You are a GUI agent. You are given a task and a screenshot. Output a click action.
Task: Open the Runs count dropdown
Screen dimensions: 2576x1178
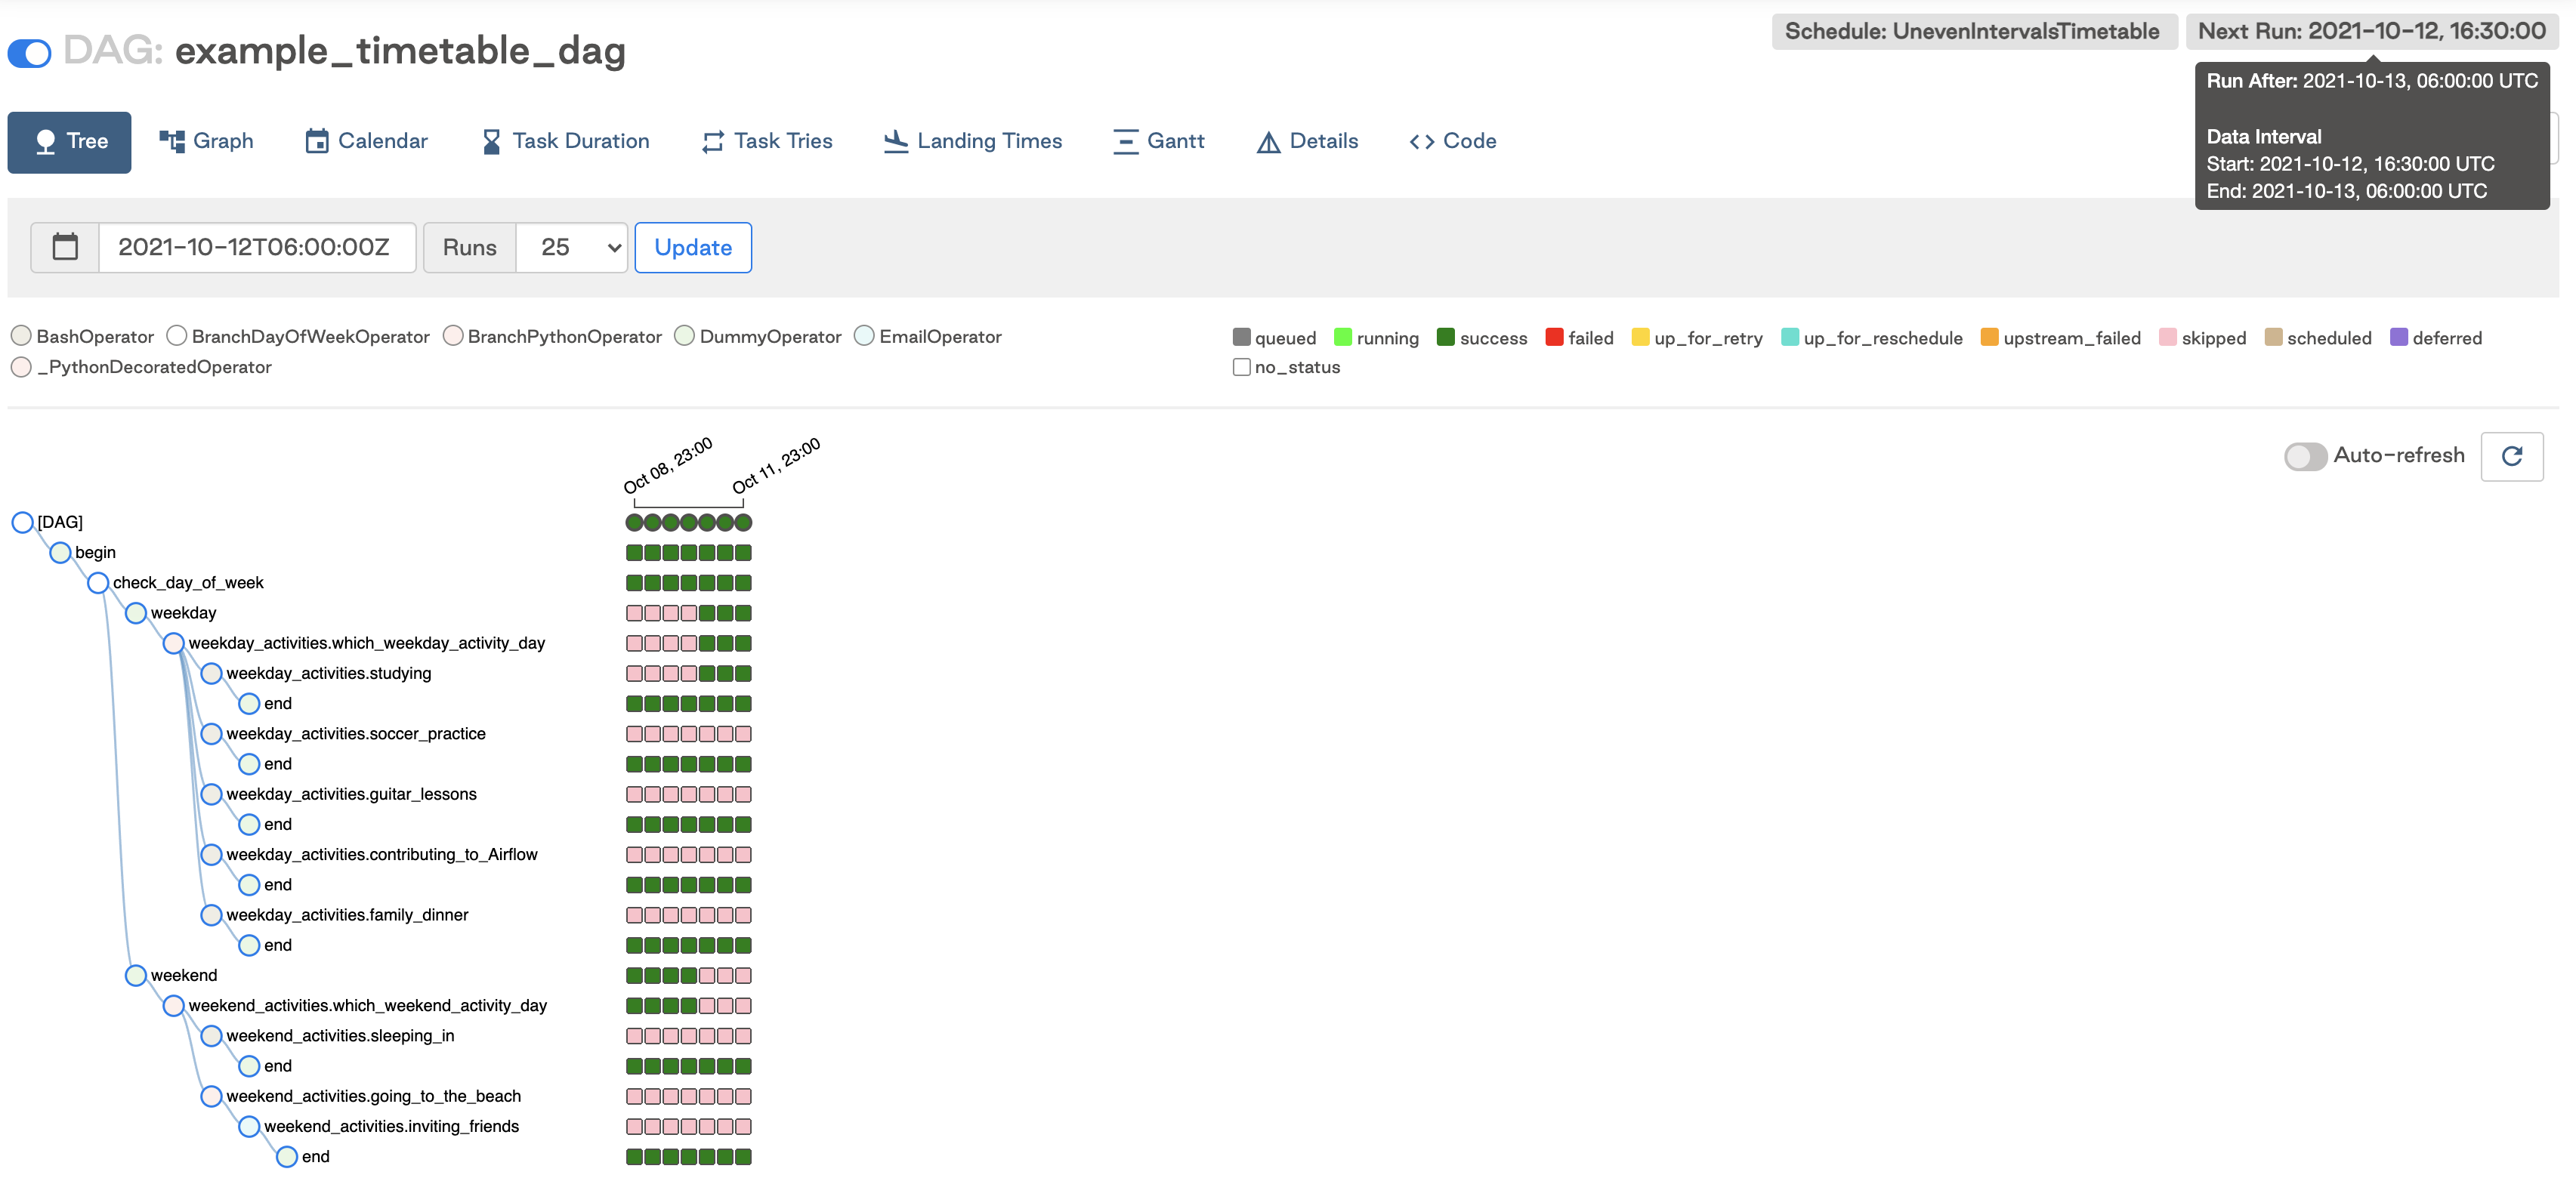572,247
